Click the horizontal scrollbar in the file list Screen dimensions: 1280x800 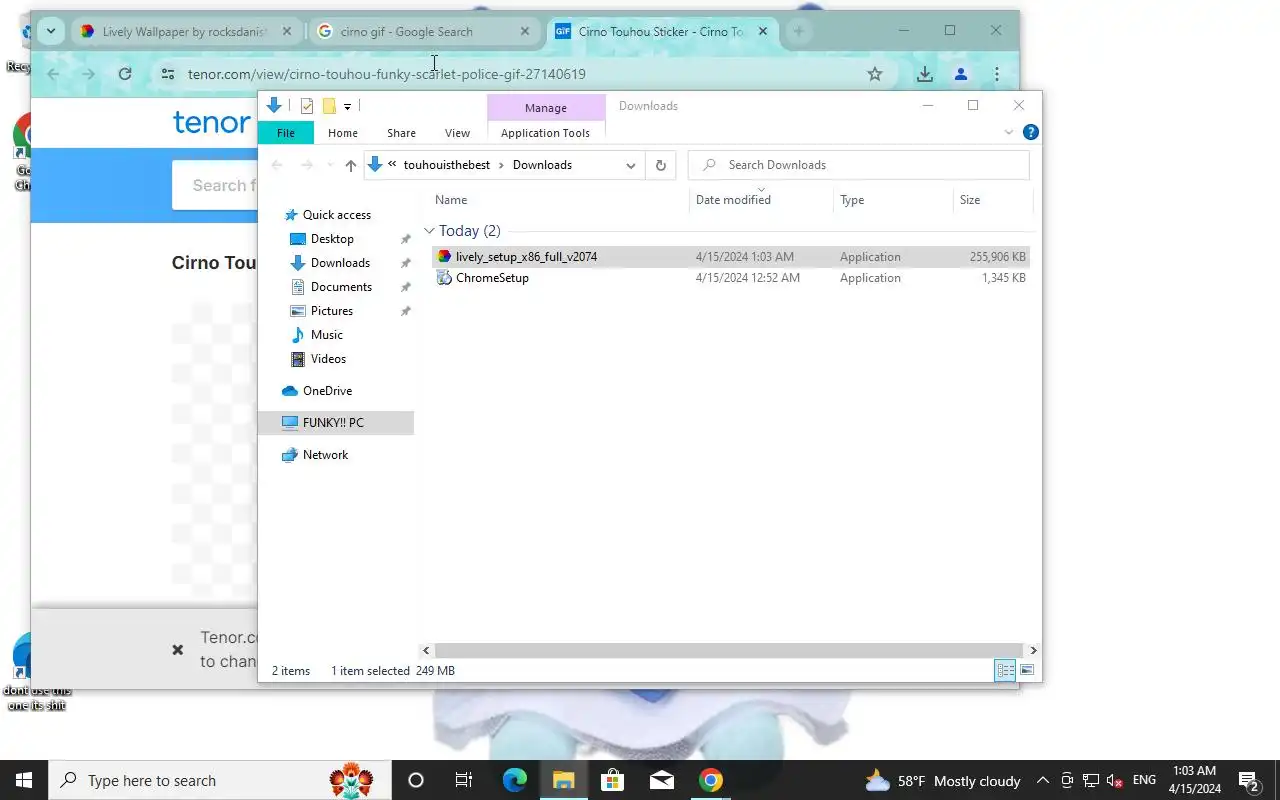(729, 650)
